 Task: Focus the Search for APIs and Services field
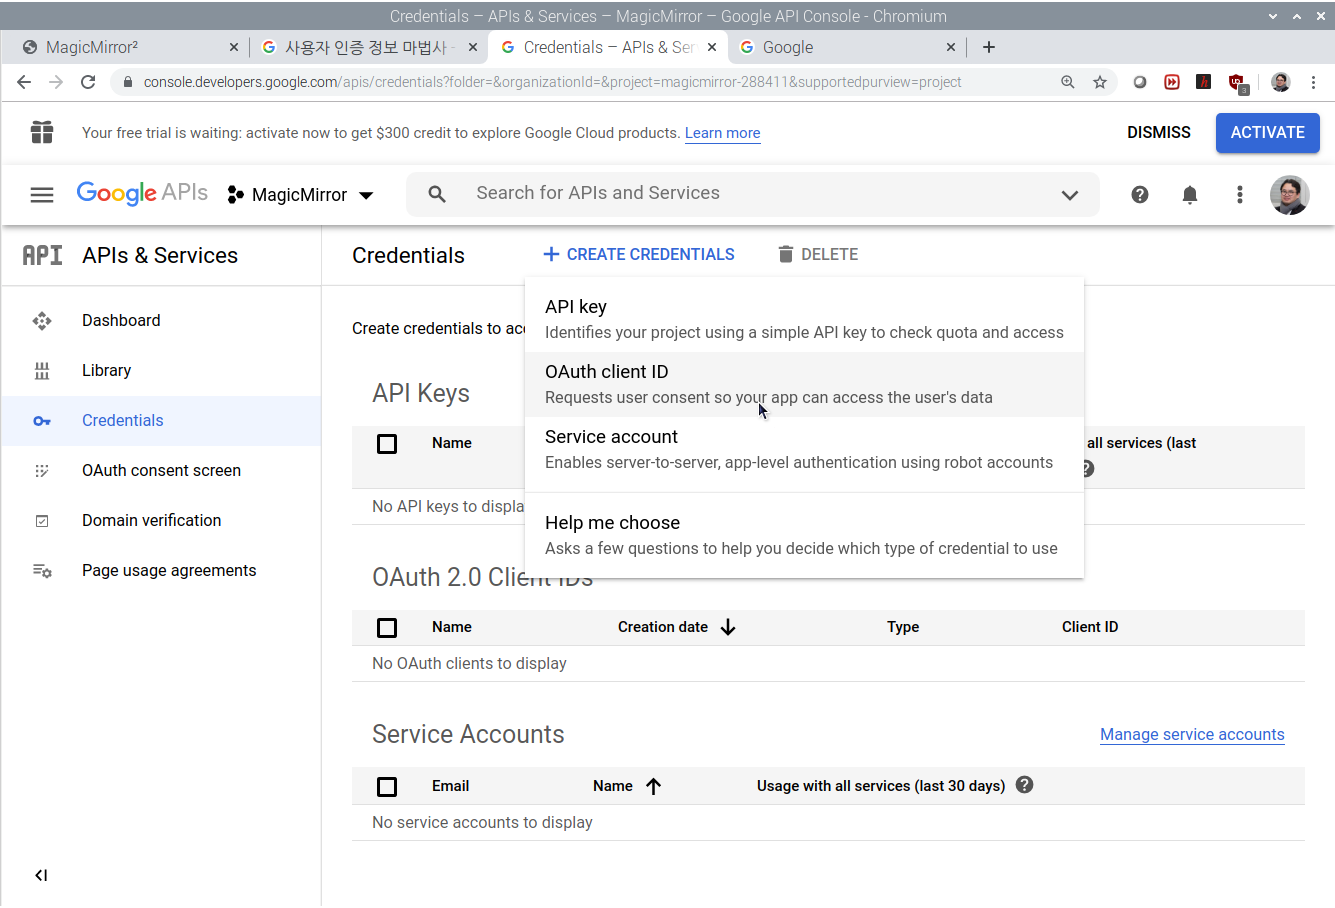(x=752, y=194)
